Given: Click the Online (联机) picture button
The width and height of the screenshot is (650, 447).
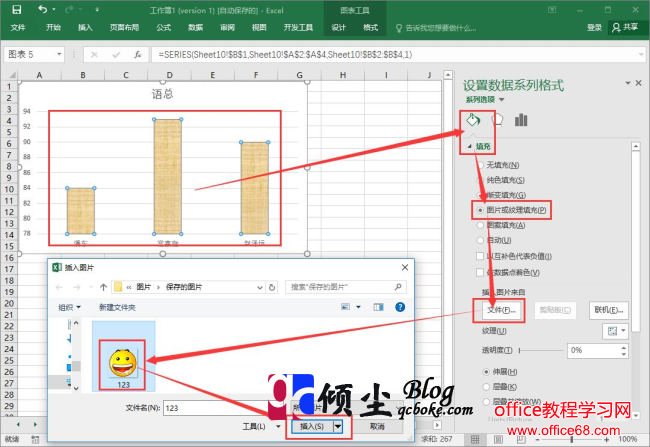Looking at the screenshot, I should (609, 310).
